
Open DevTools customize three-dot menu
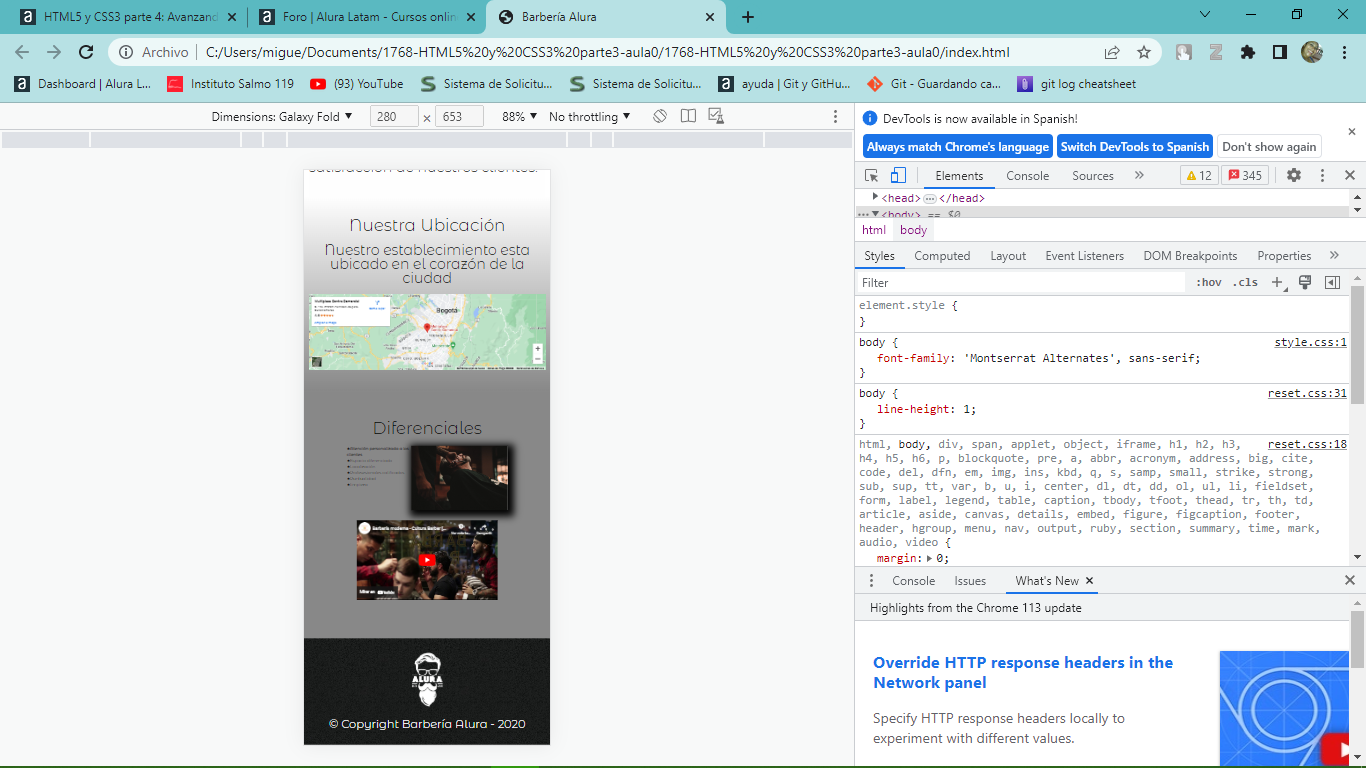pyautogui.click(x=1322, y=175)
